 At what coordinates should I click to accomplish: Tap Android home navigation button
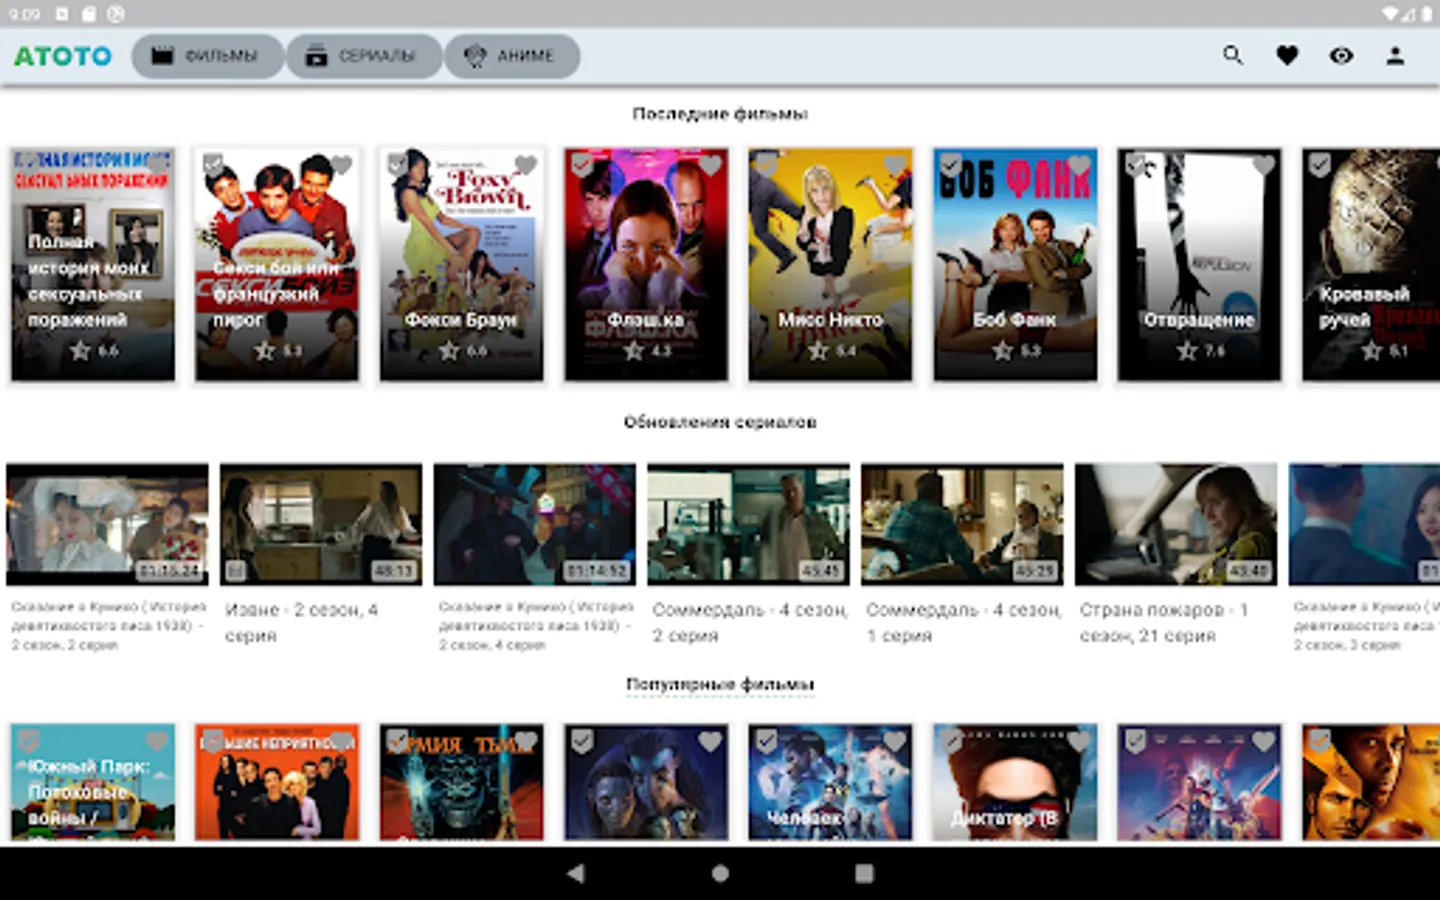[x=720, y=873]
